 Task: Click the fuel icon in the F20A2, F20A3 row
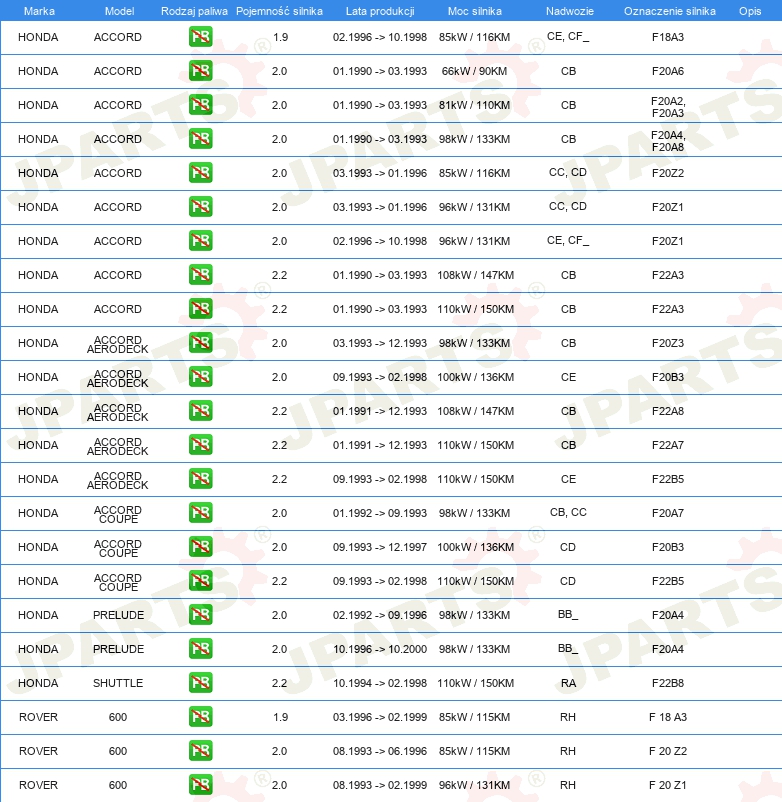[x=200, y=105]
